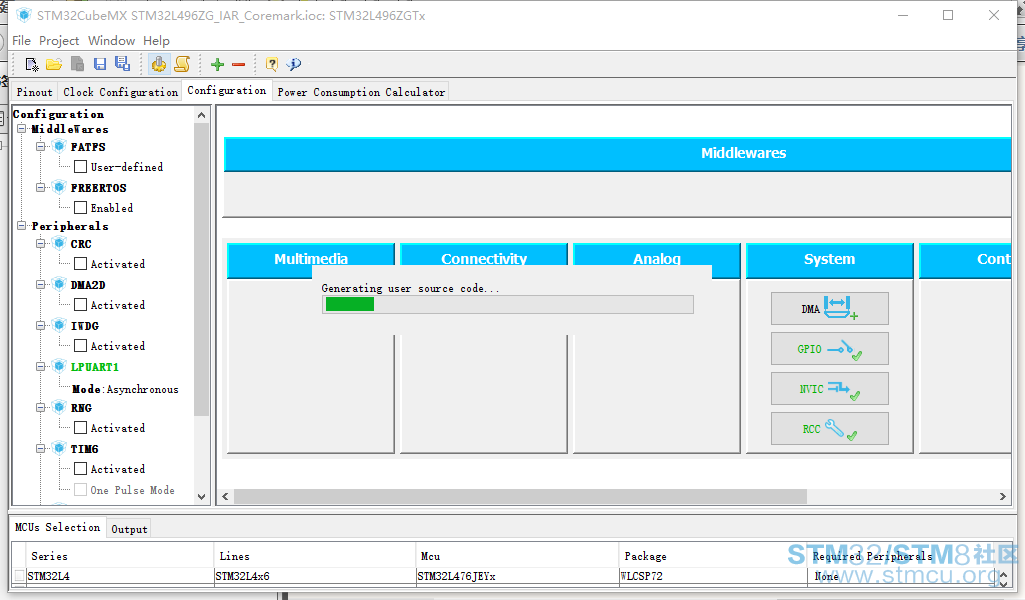The image size is (1025, 600).
Task: Check TIM6 Activated checkbox
Action: coord(80,469)
